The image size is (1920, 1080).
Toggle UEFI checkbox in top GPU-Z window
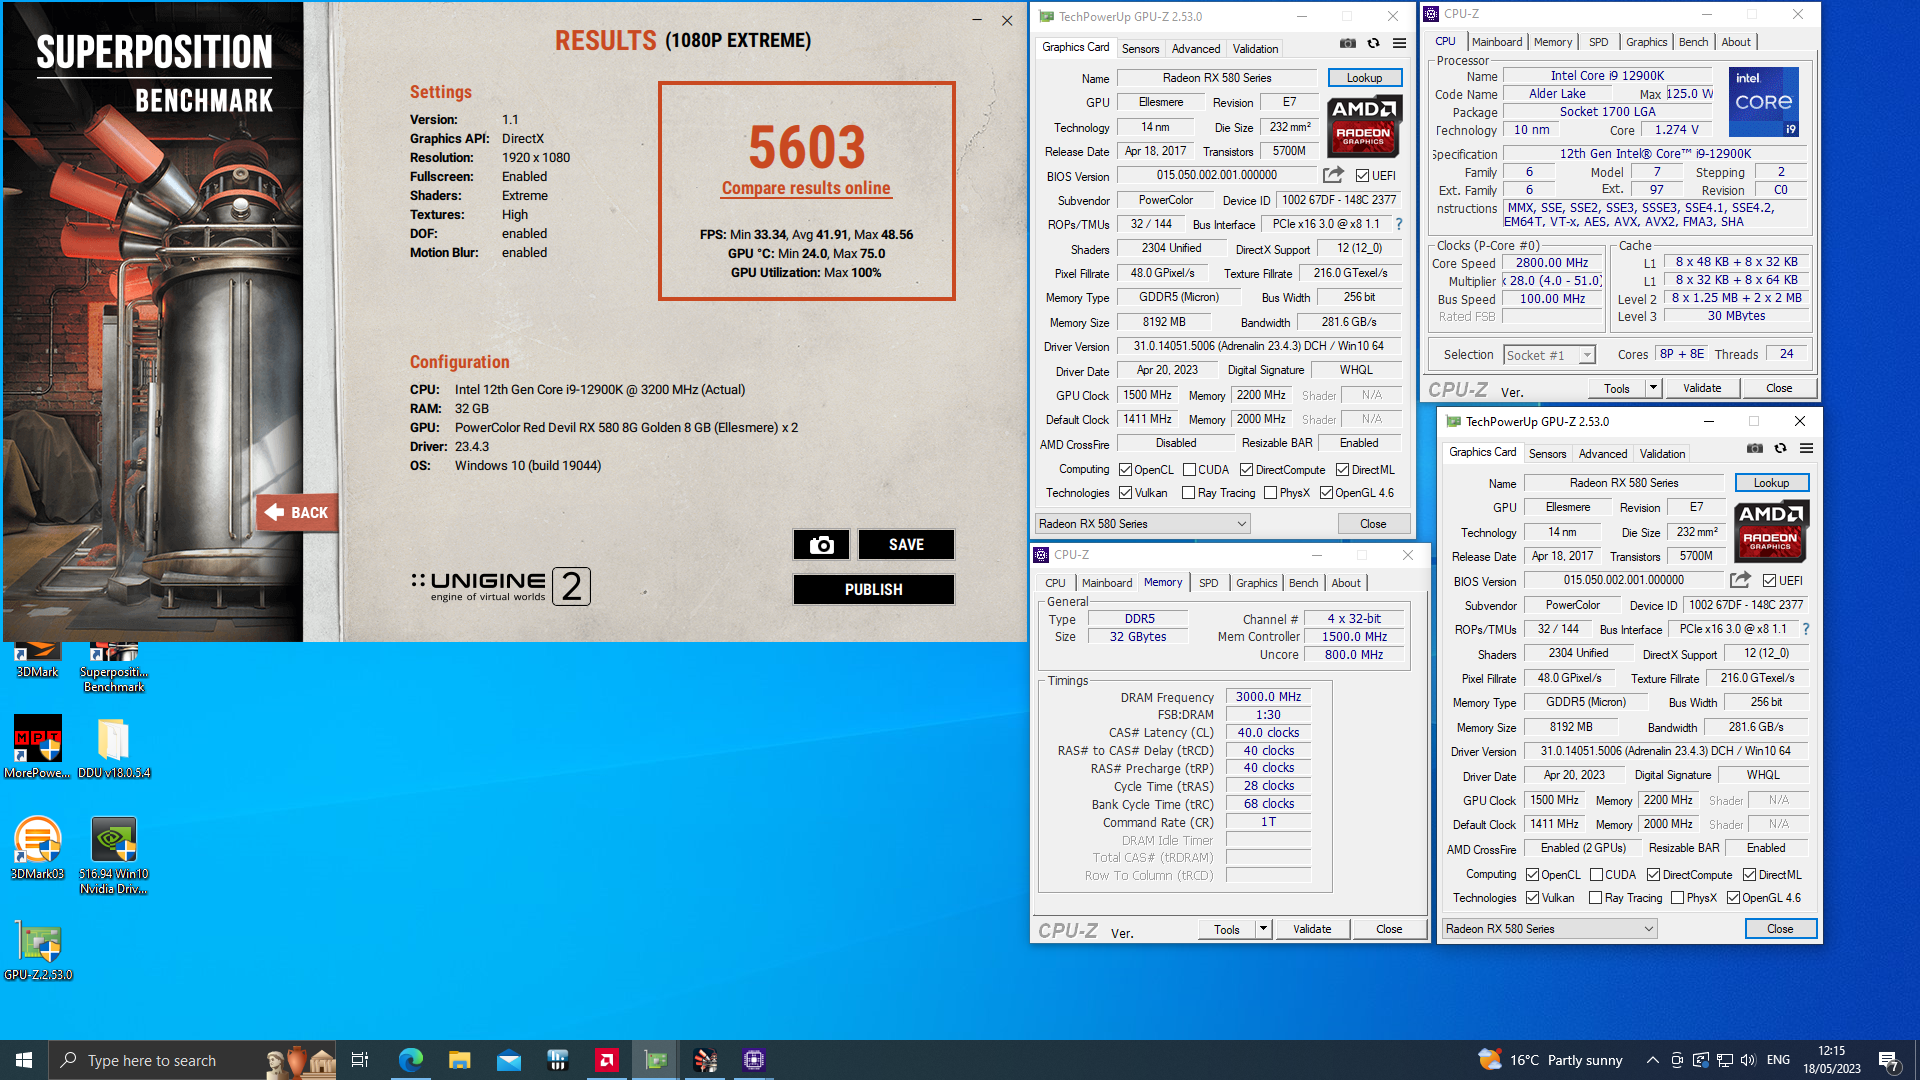tap(1362, 176)
